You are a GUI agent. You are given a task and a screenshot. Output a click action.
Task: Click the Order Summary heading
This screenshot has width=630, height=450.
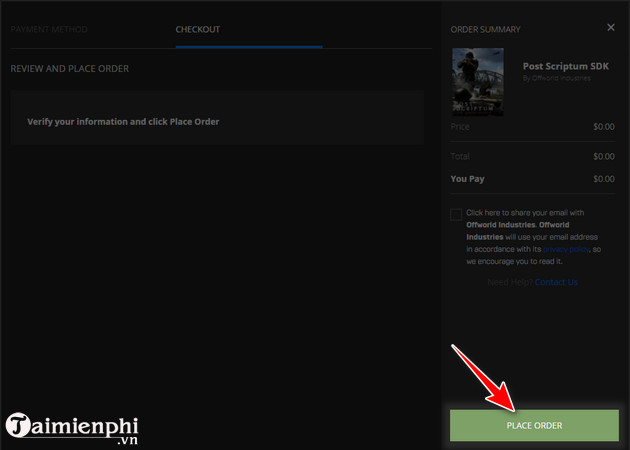point(485,29)
